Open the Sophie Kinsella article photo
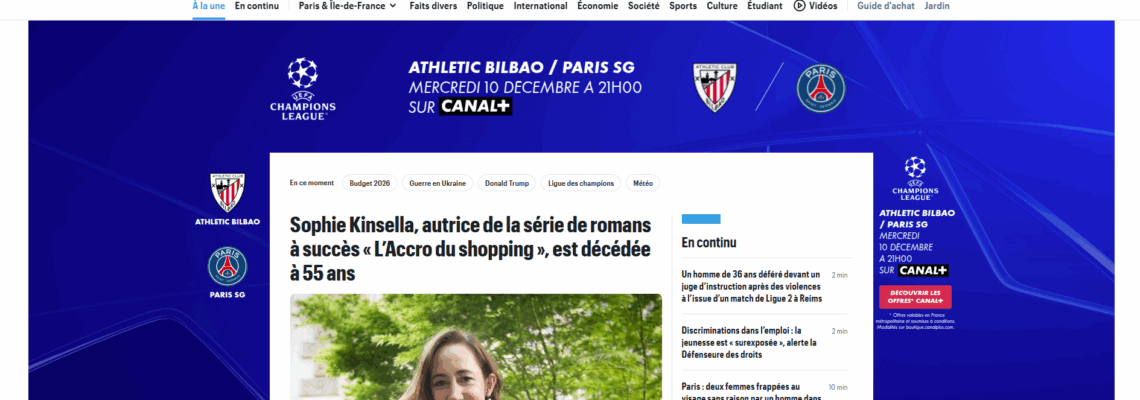The width and height of the screenshot is (1140, 400). (475, 347)
